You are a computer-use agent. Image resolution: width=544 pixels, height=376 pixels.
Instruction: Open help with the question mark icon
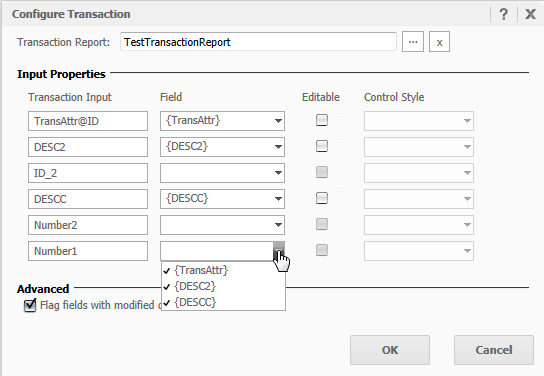[503, 14]
